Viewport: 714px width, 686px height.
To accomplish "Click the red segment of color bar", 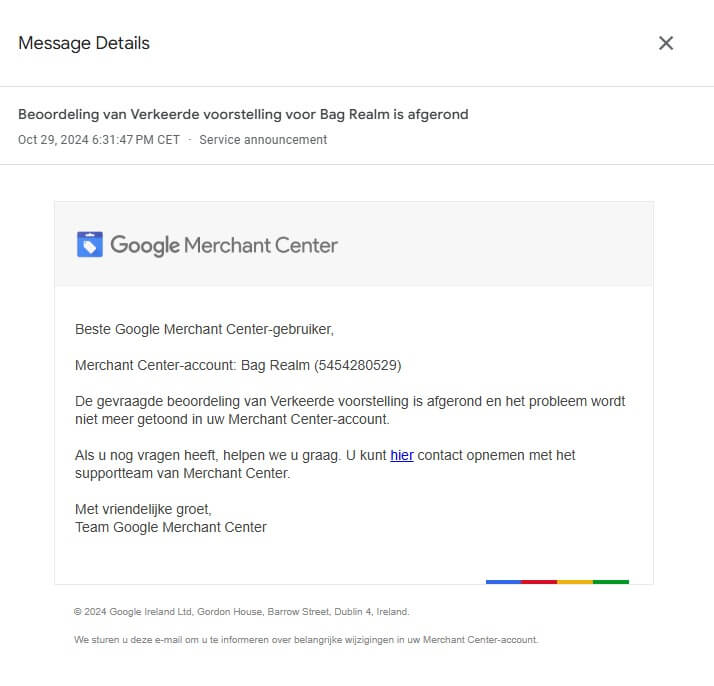I will click(539, 582).
